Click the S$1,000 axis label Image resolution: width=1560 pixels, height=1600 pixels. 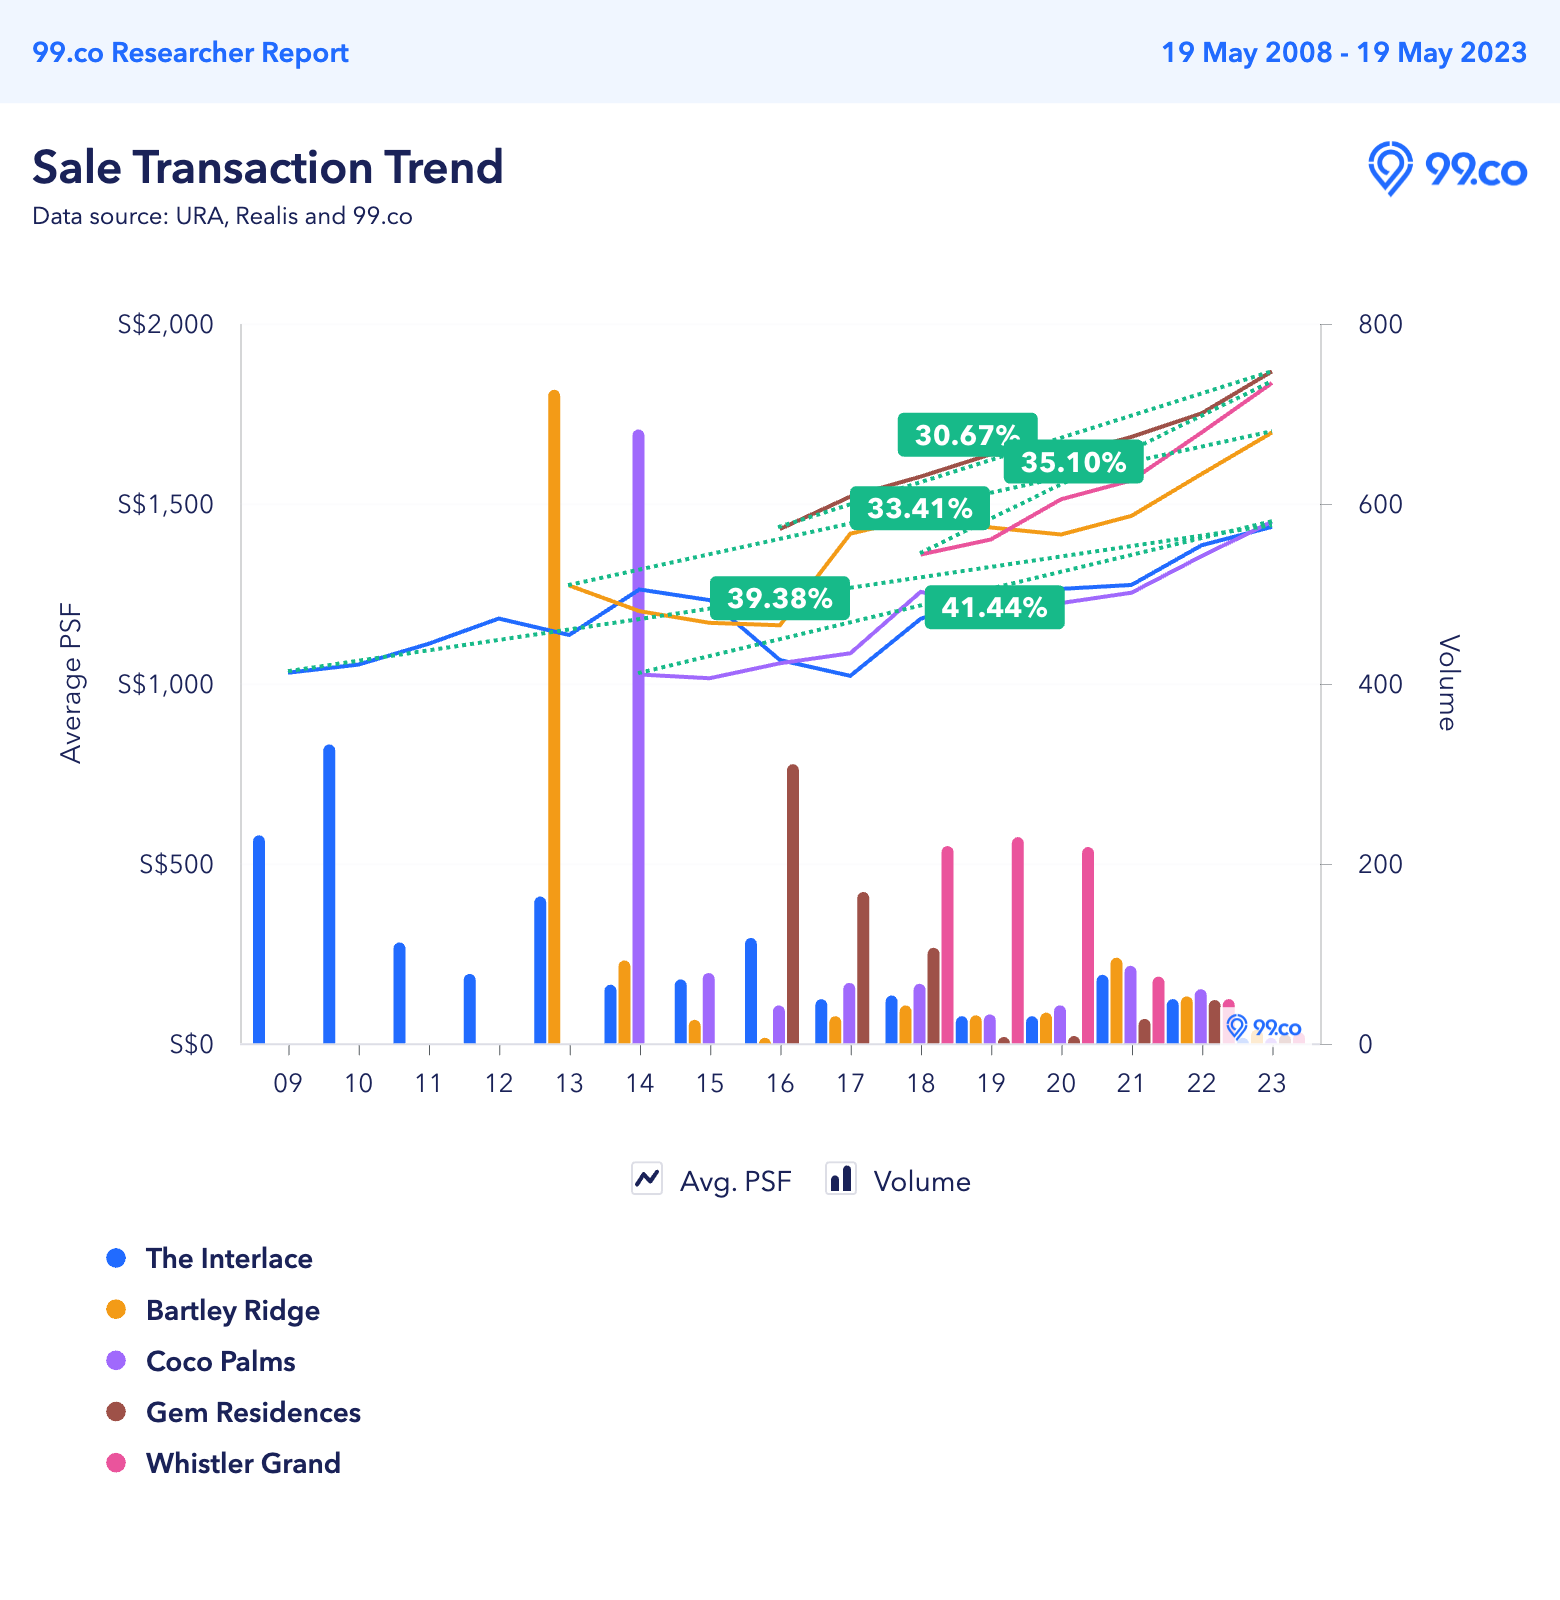[x=165, y=684]
